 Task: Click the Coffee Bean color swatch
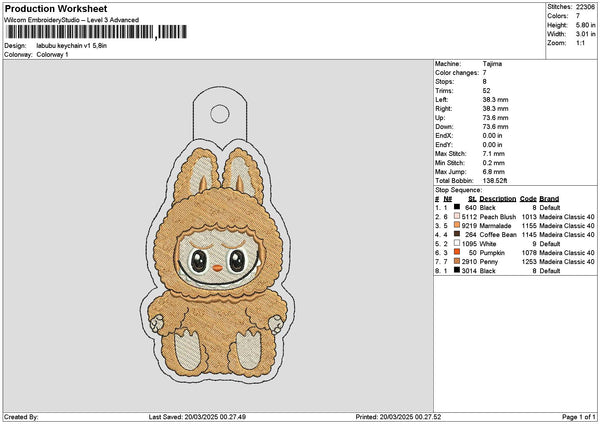[457, 234]
